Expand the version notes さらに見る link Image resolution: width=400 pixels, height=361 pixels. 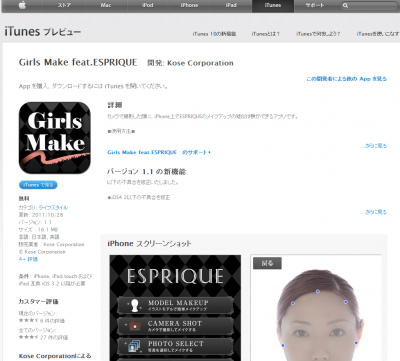point(374,212)
